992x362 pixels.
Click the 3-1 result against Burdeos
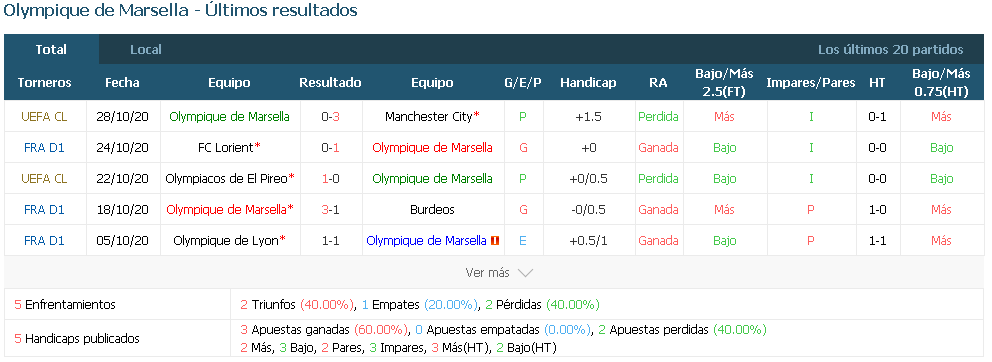[x=330, y=209]
